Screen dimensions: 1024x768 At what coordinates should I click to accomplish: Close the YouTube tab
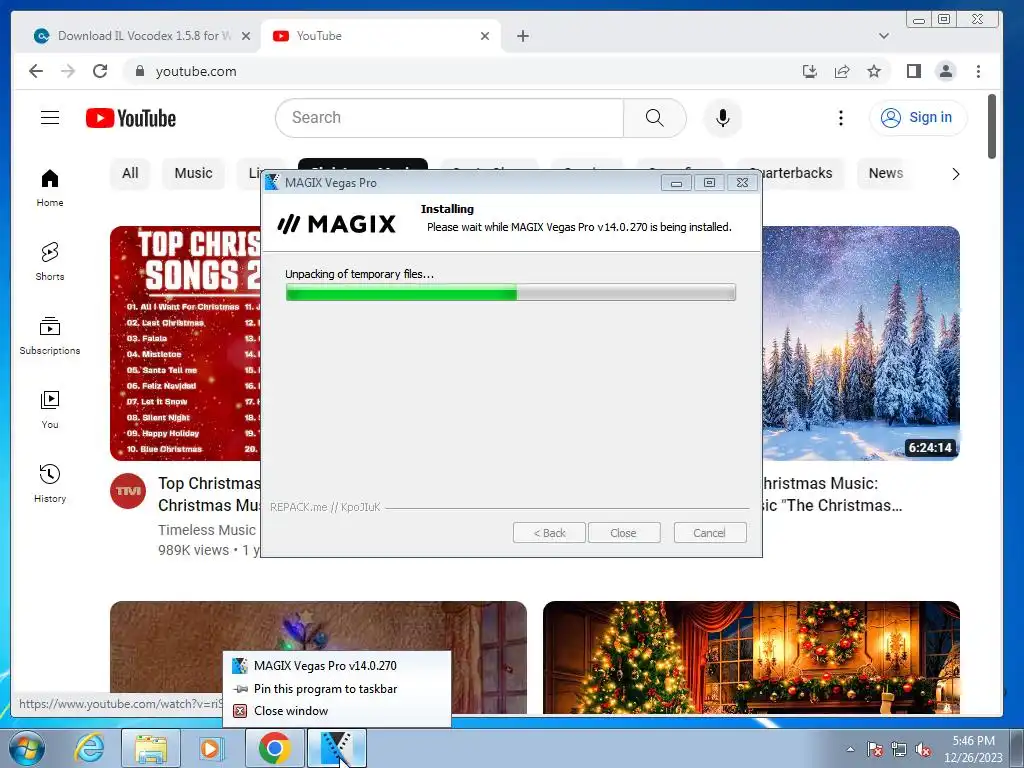[x=485, y=36]
